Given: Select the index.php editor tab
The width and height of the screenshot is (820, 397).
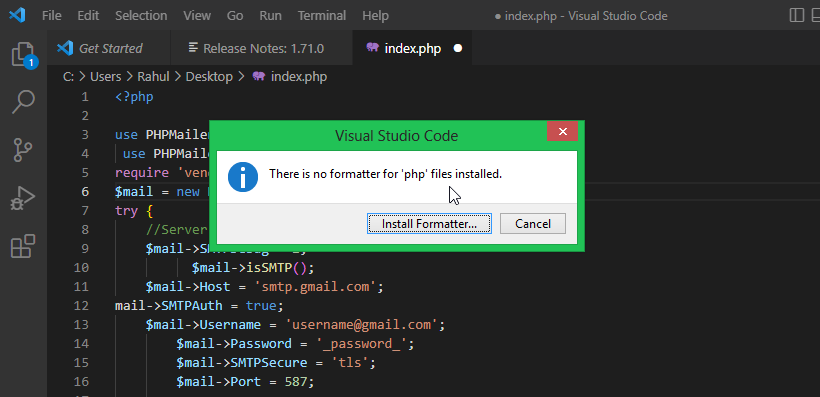Looking at the screenshot, I should click(413, 49).
